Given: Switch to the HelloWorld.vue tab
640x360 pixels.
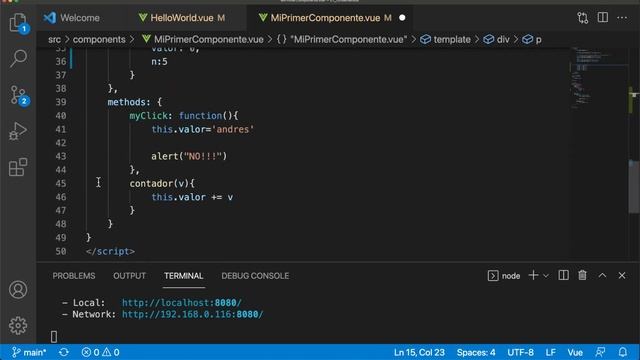Looking at the screenshot, I should 182,18.
